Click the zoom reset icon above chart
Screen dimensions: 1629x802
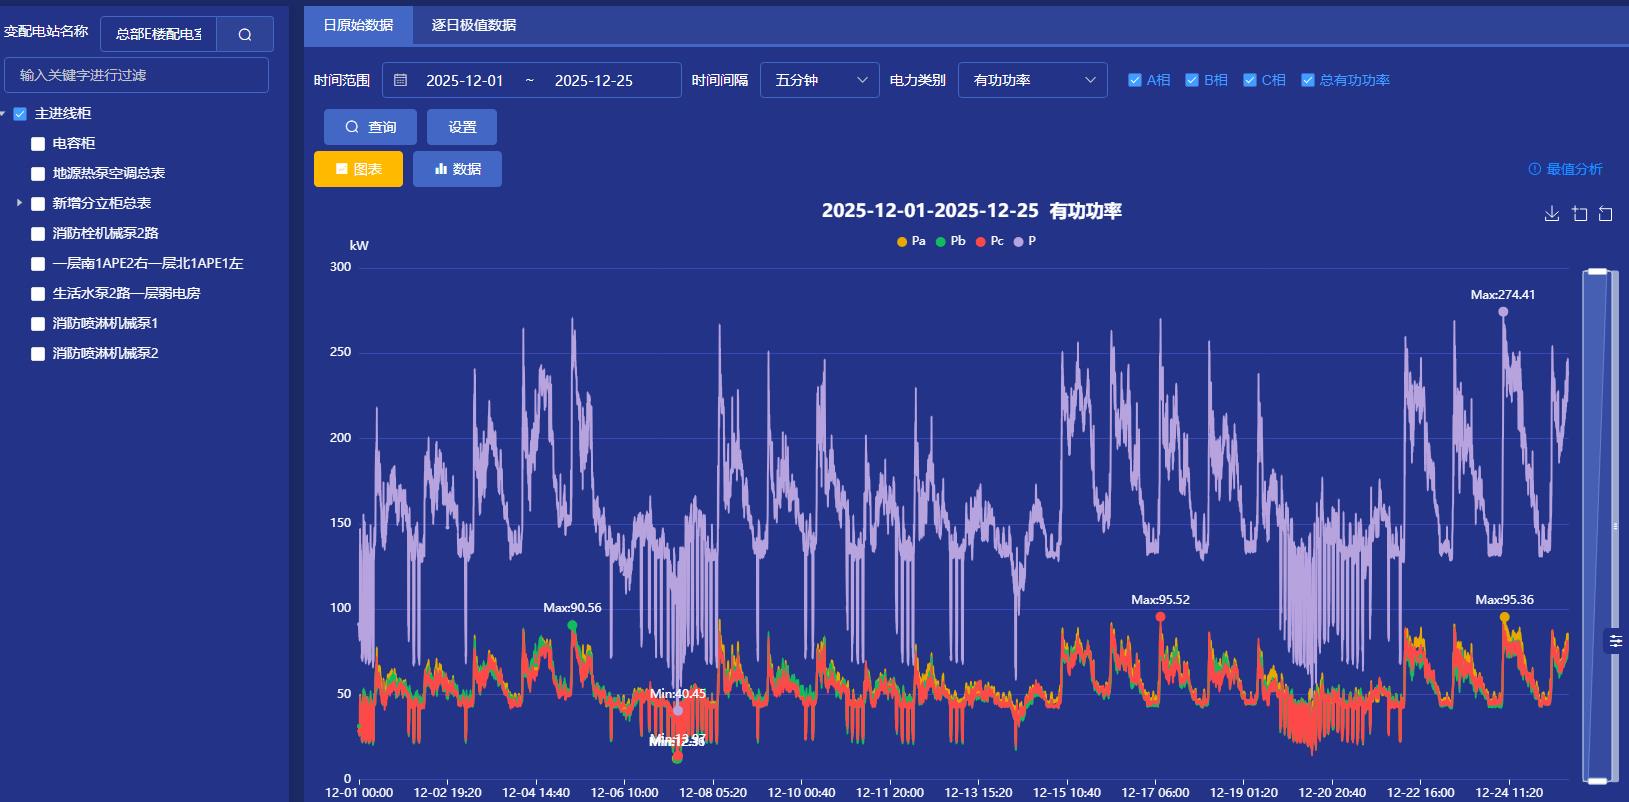coord(1605,214)
